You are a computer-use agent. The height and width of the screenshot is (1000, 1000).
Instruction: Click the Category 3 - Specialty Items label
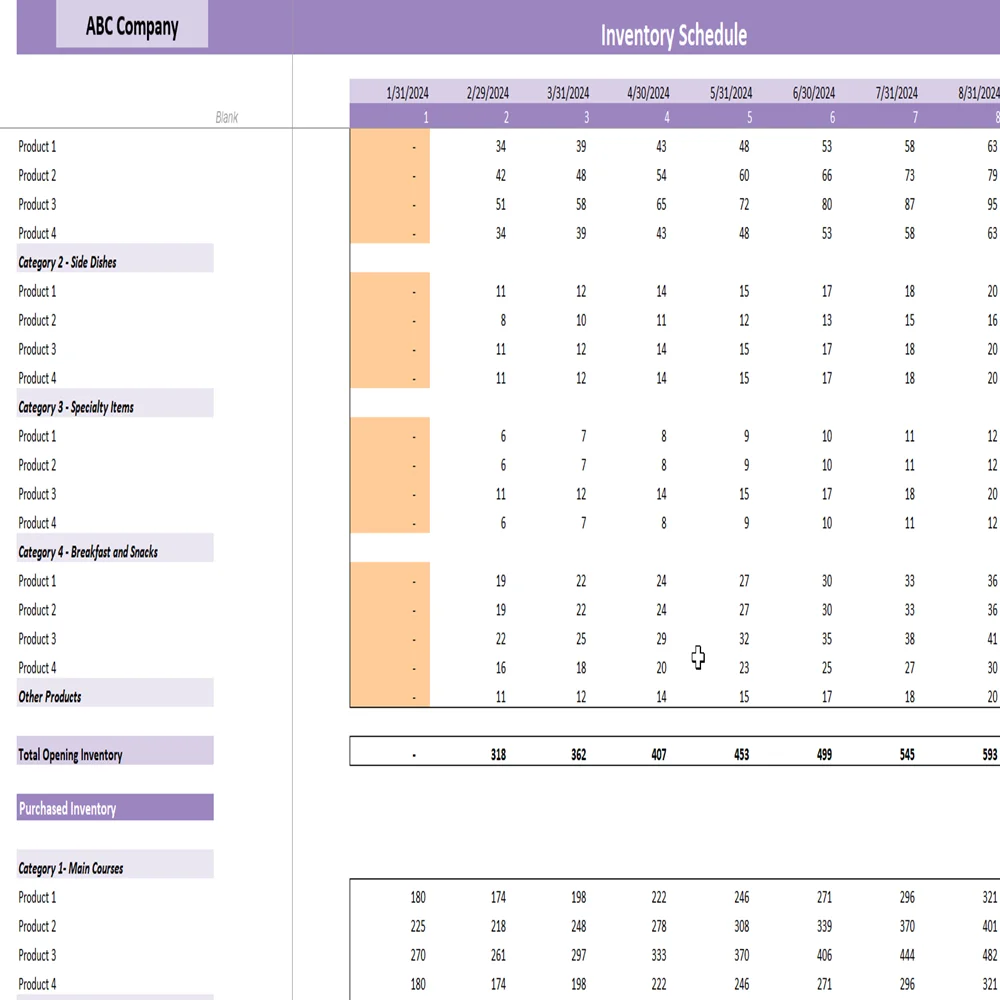click(76, 407)
